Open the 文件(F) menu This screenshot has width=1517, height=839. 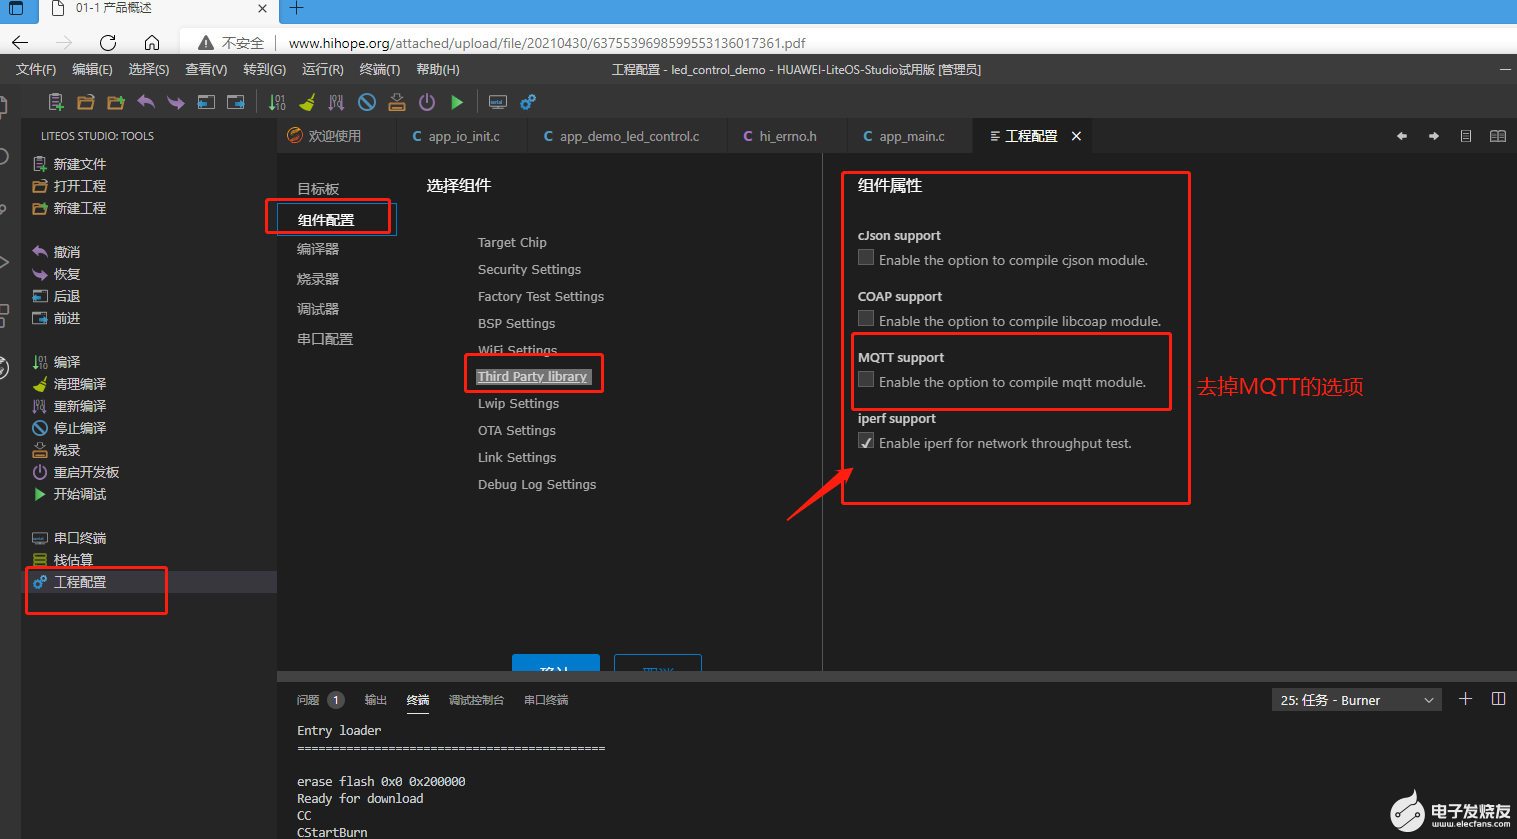click(36, 69)
